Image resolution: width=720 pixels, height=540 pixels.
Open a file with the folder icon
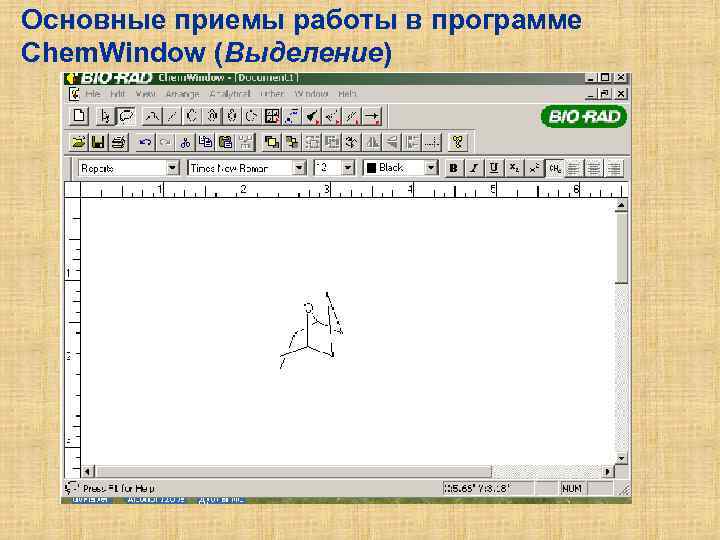[79, 142]
